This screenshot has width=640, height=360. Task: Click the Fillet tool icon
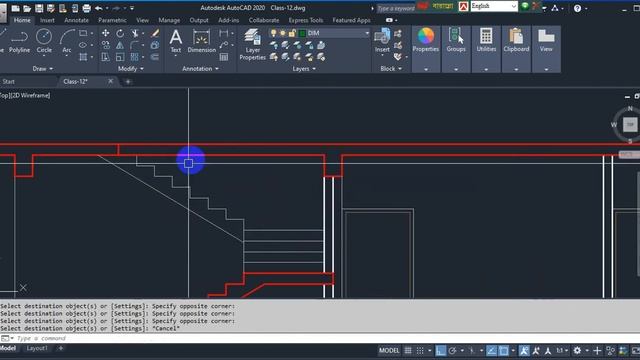(134, 45)
